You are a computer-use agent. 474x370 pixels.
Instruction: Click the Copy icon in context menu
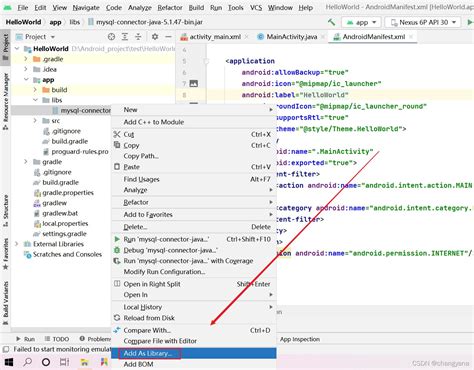pos(117,145)
